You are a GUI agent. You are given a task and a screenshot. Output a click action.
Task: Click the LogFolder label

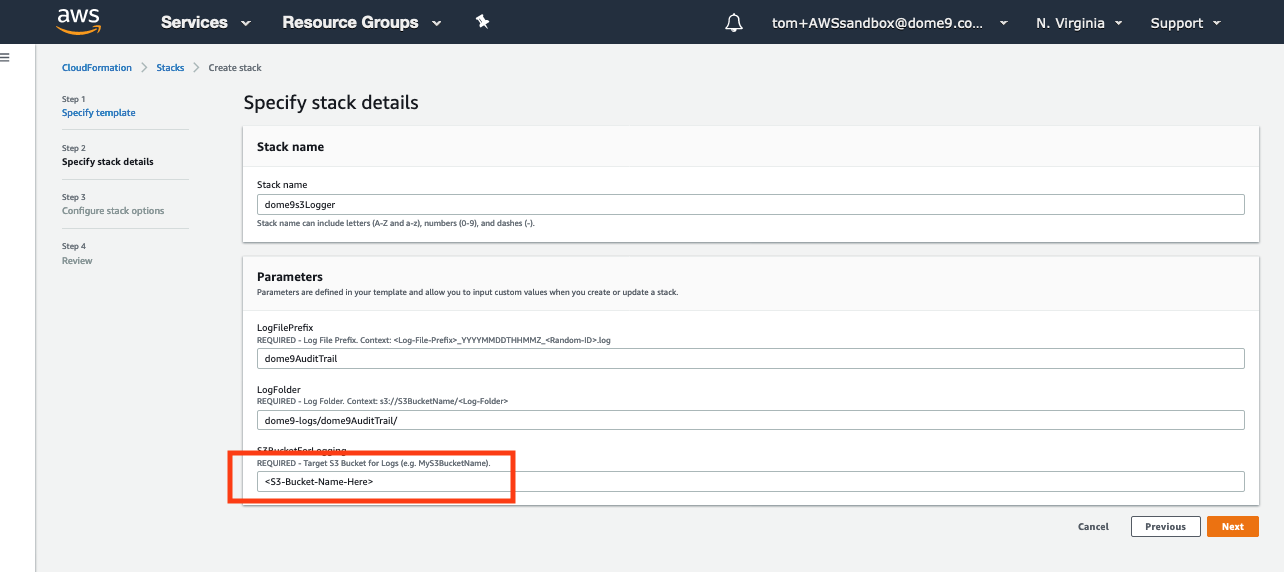(x=279, y=390)
